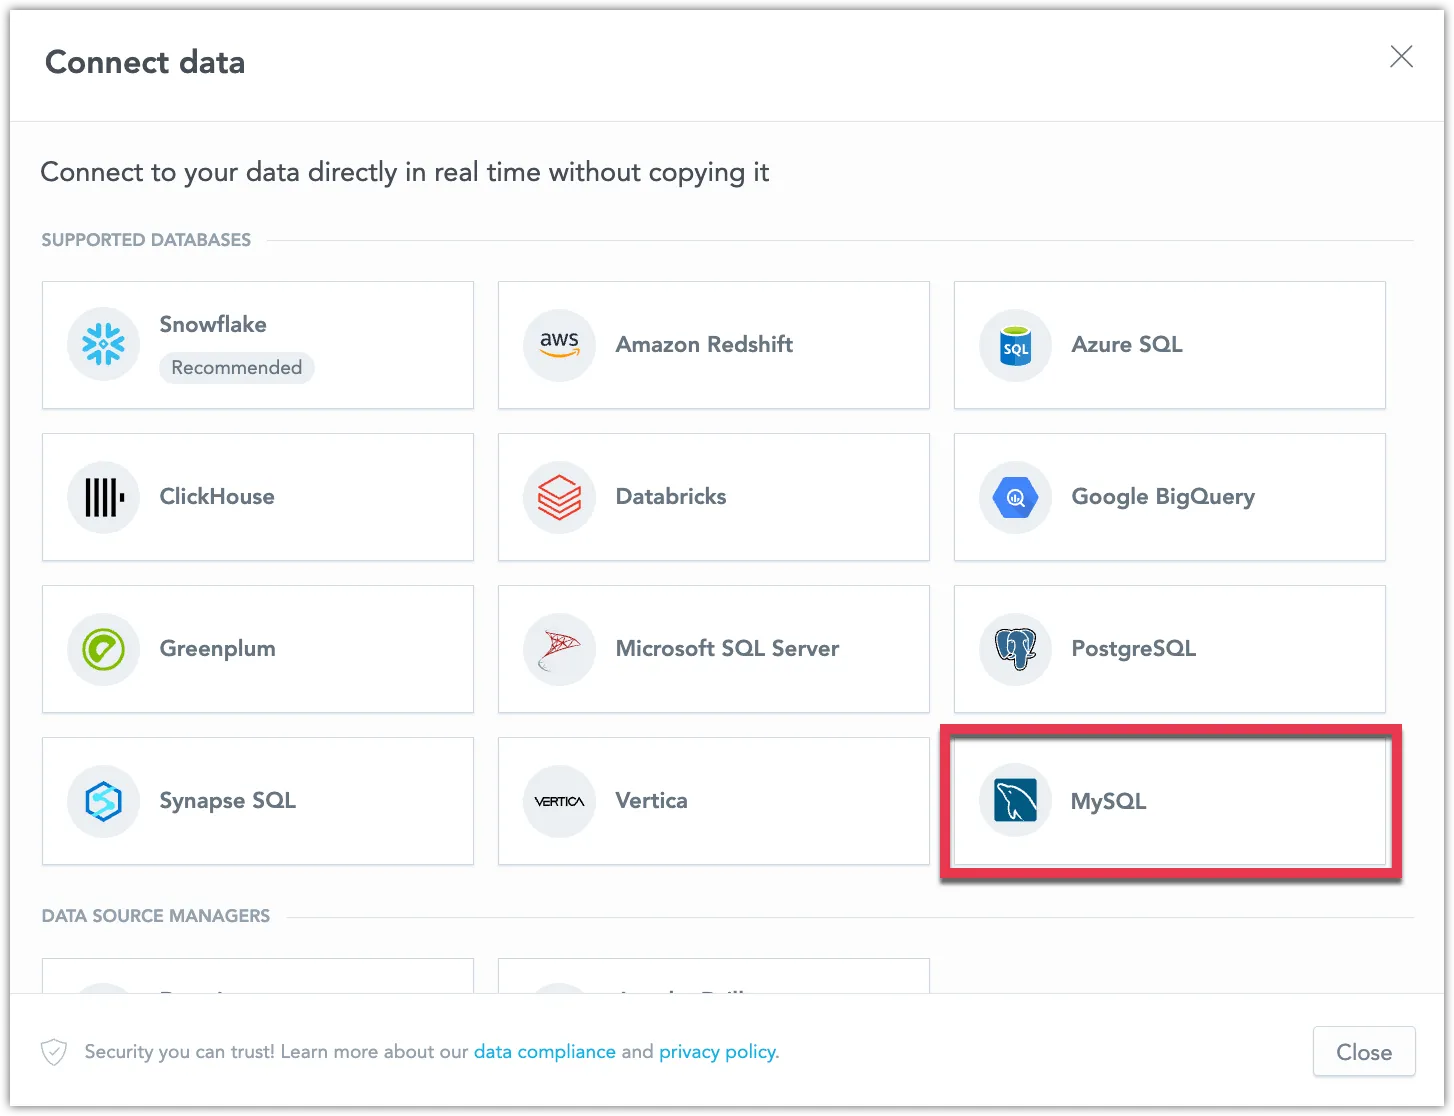
Task: Dismiss the dialog with the X icon
Action: pos(1401,57)
